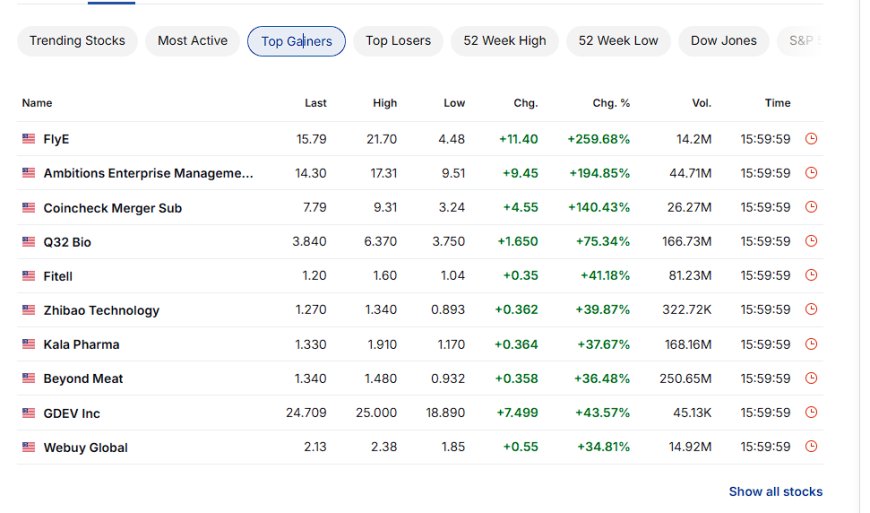The width and height of the screenshot is (870, 513).
Task: Click the Vol. column header
Action: click(701, 103)
